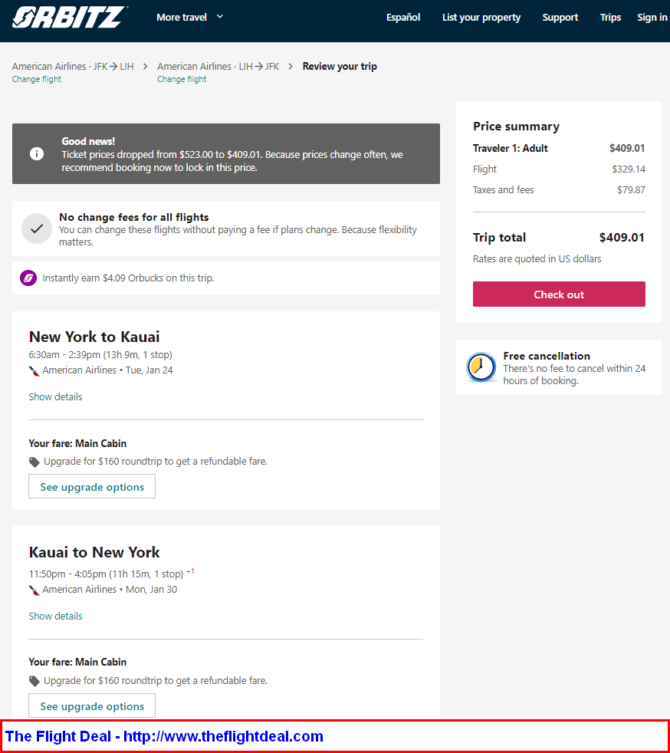
Task: Click breadcrumb chevron before Review your trip
Action: tap(291, 66)
